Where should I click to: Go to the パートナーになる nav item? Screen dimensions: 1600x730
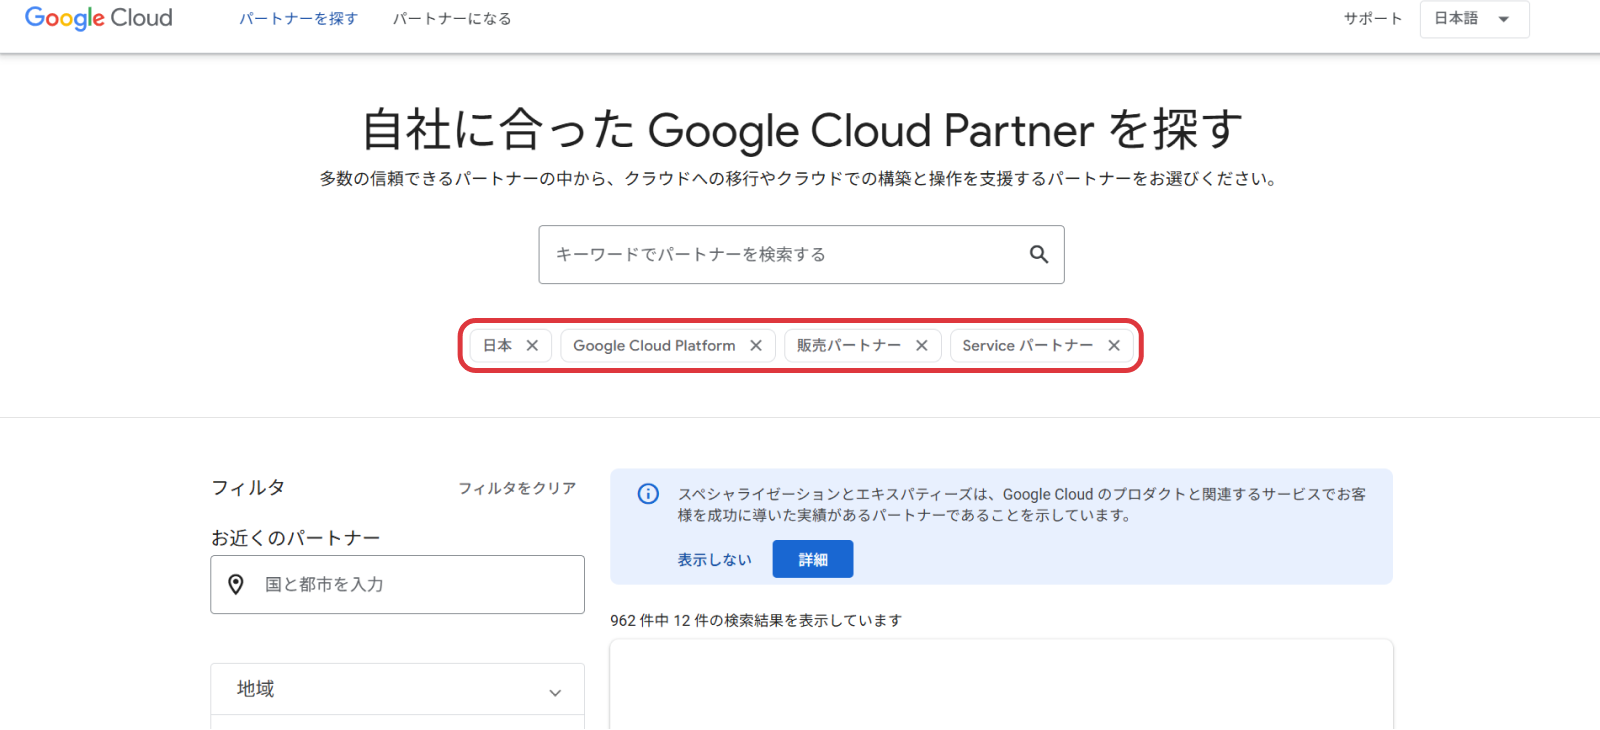451,19
